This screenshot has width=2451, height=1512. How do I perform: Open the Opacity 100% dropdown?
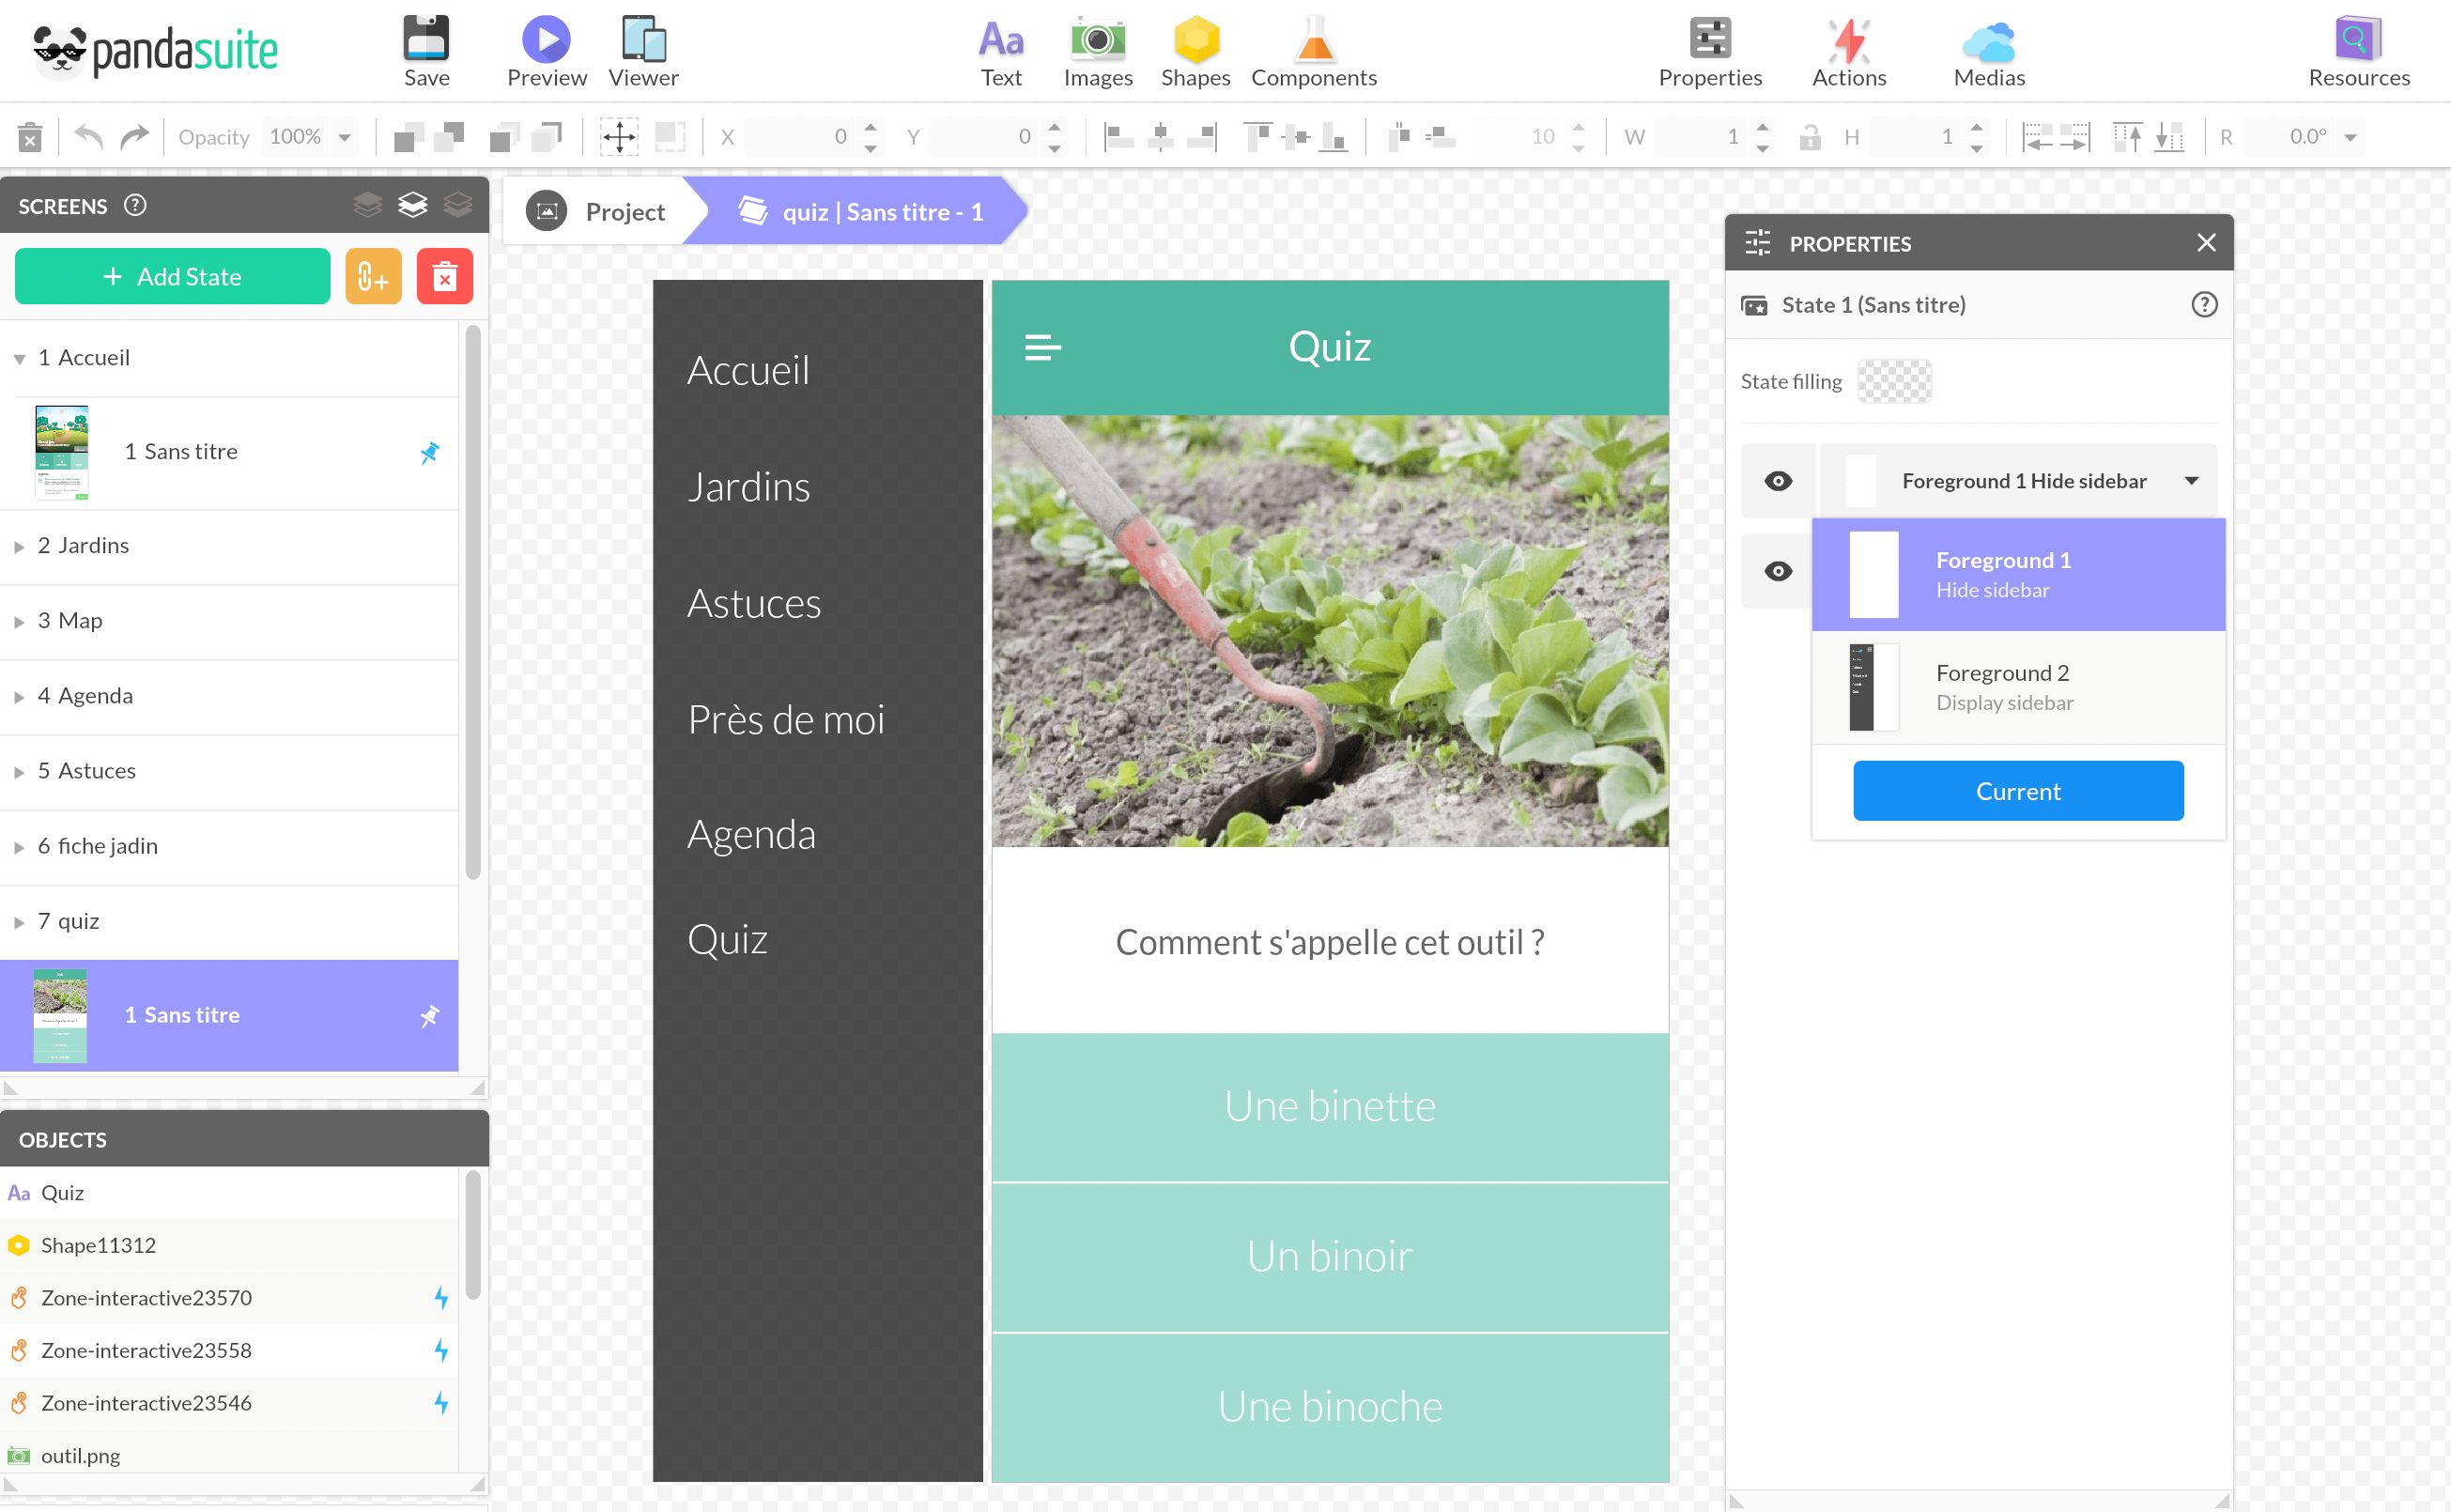click(344, 137)
